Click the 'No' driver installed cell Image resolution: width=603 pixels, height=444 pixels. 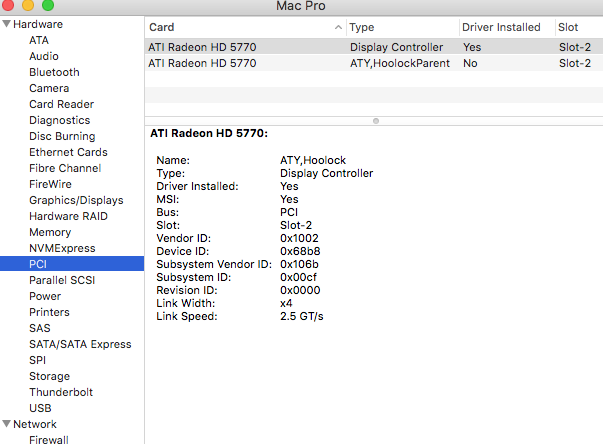click(470, 63)
